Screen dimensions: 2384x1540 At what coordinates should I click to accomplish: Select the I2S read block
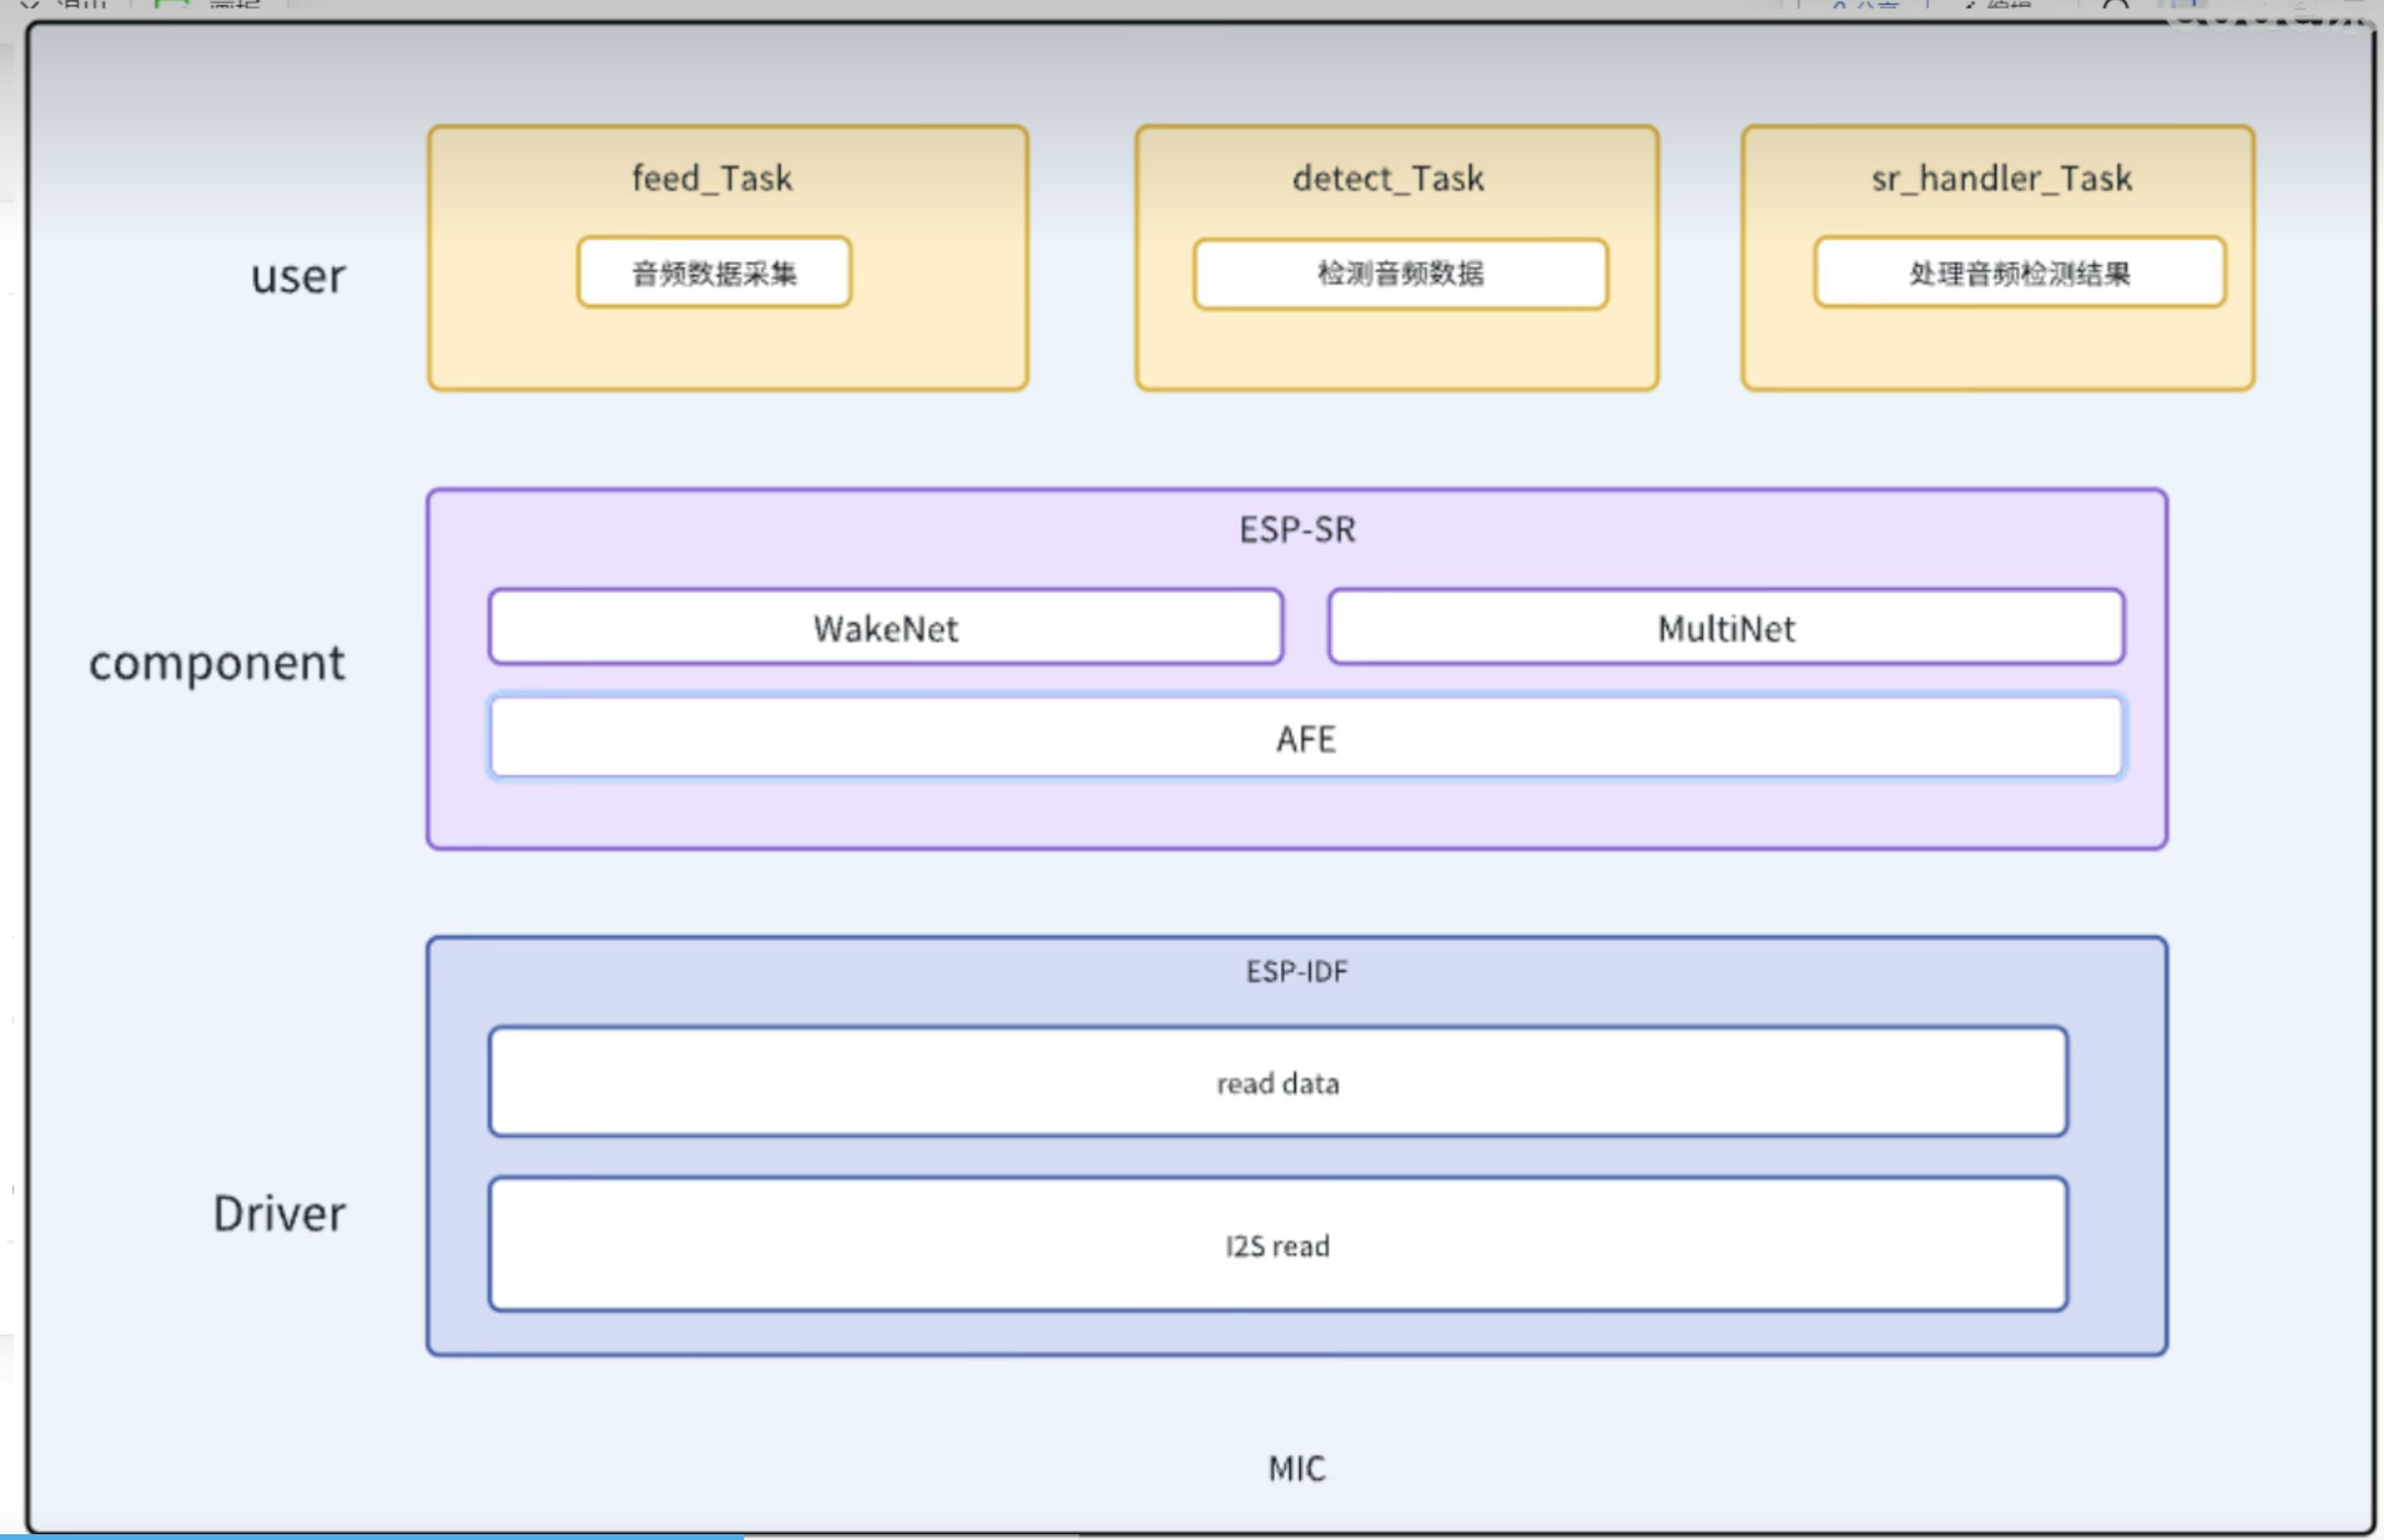pyautogui.click(x=1277, y=1245)
